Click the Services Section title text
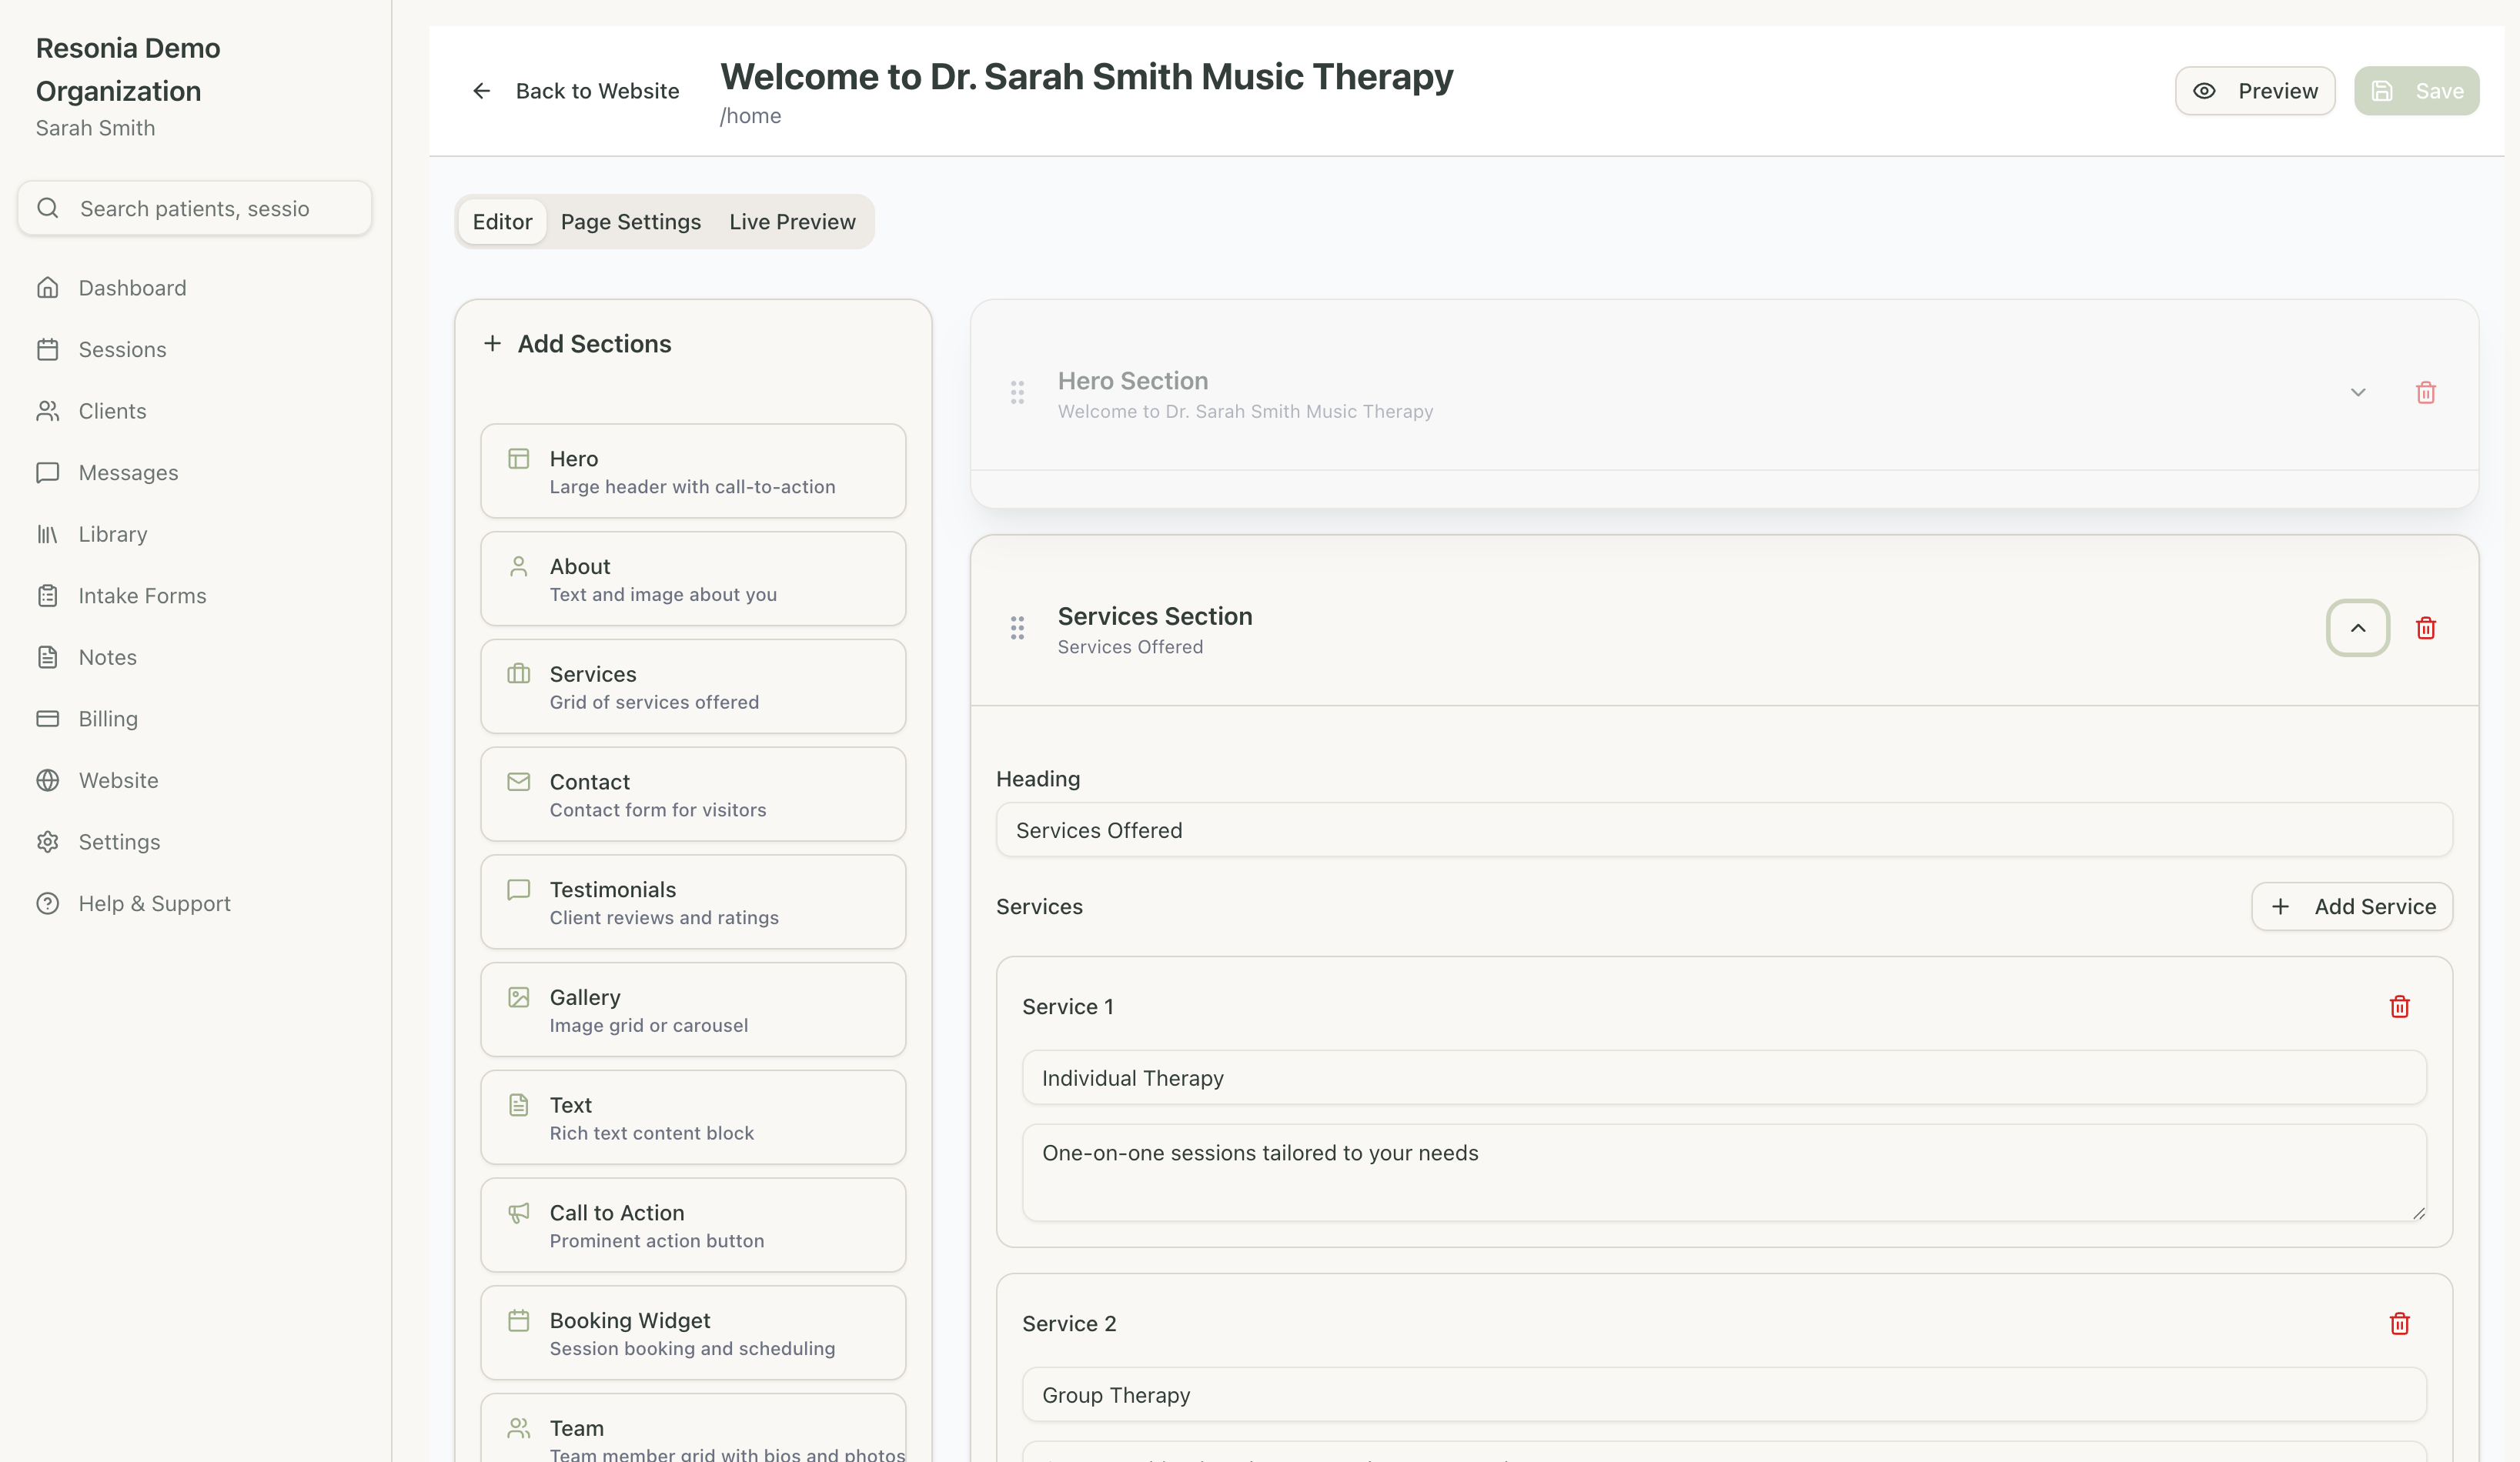The height and width of the screenshot is (1462, 2520). pyautogui.click(x=1155, y=616)
